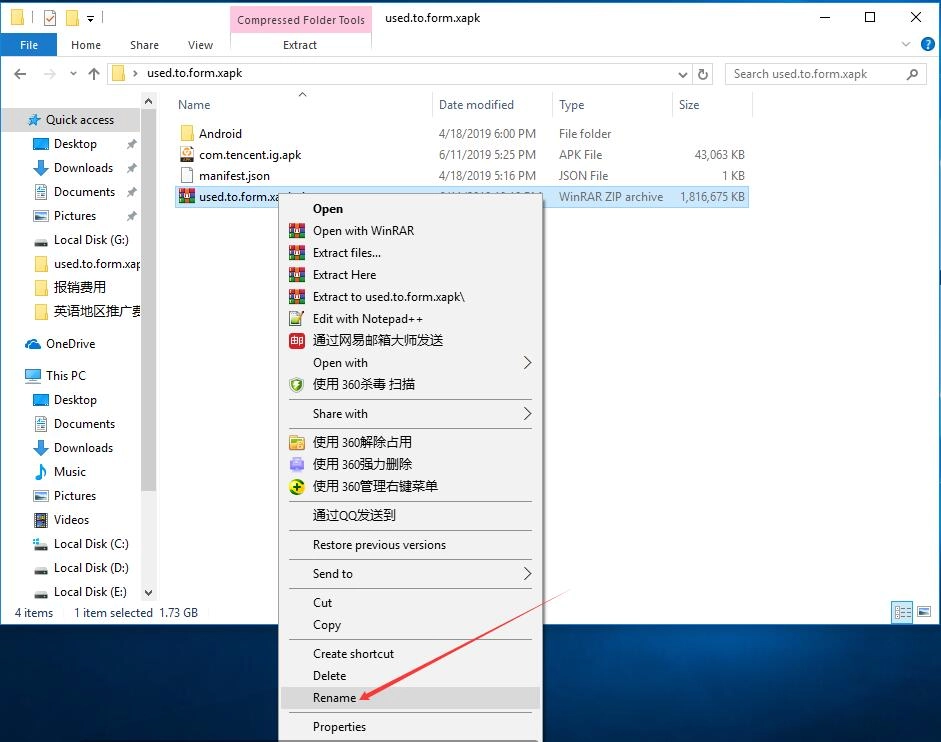The height and width of the screenshot is (742, 941).
Task: Click the help question mark icon
Action: (927, 45)
